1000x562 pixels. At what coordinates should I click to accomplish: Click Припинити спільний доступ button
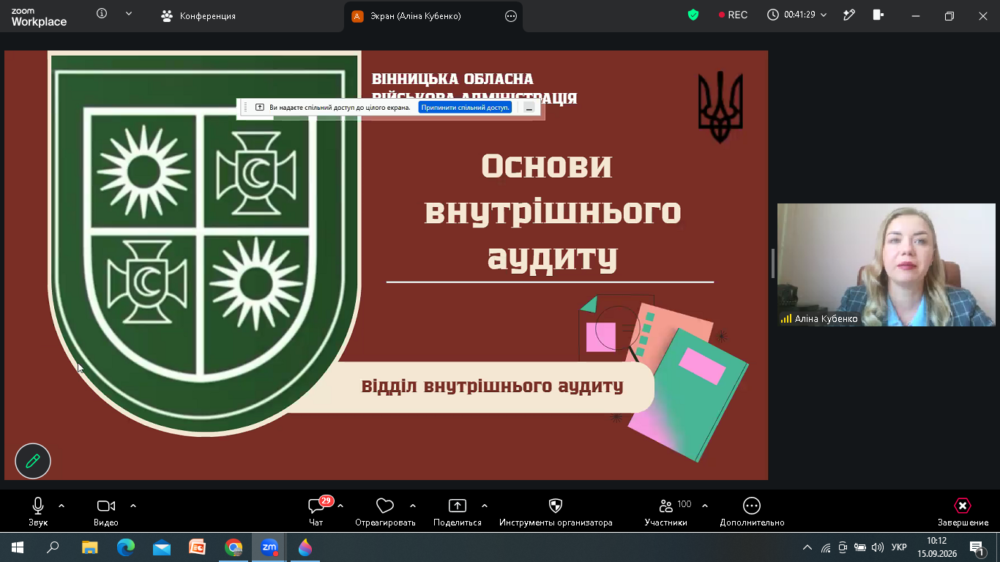[466, 108]
